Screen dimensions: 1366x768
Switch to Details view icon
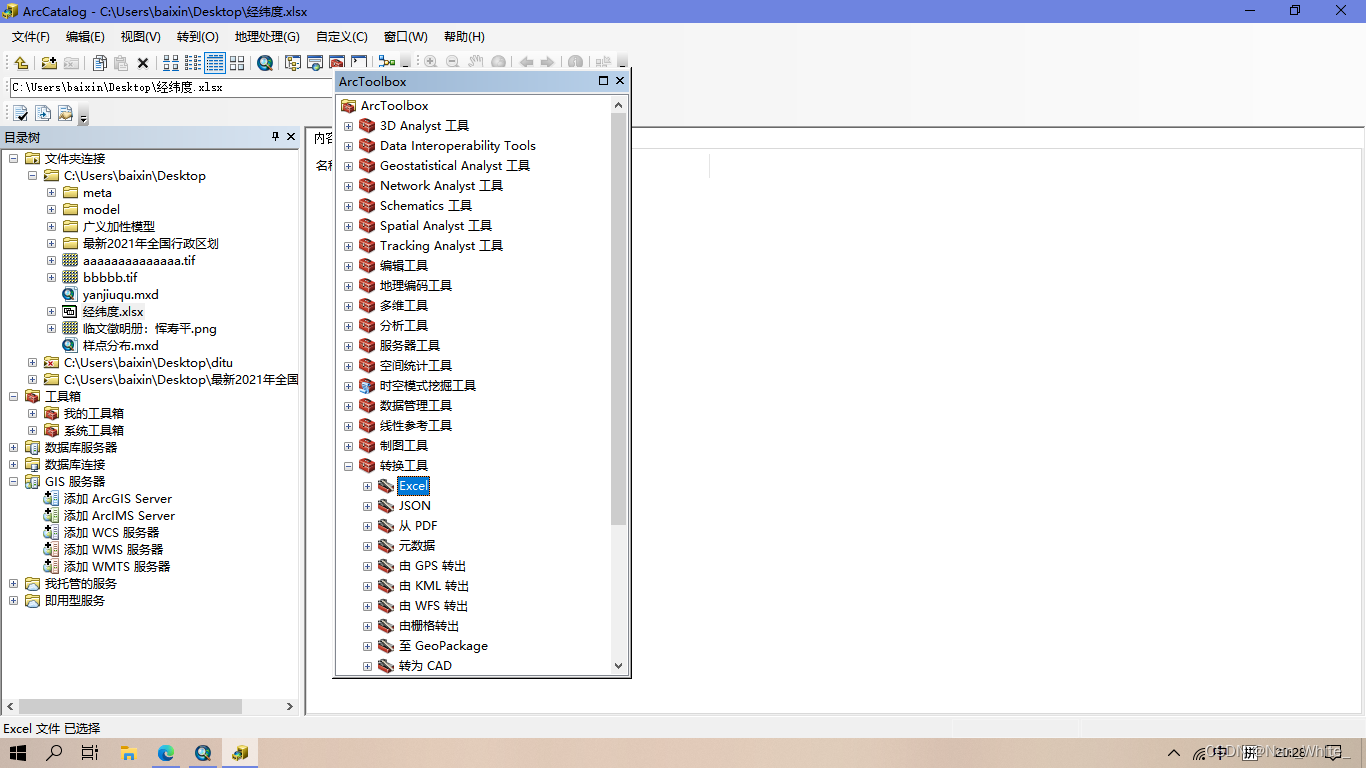pos(215,63)
